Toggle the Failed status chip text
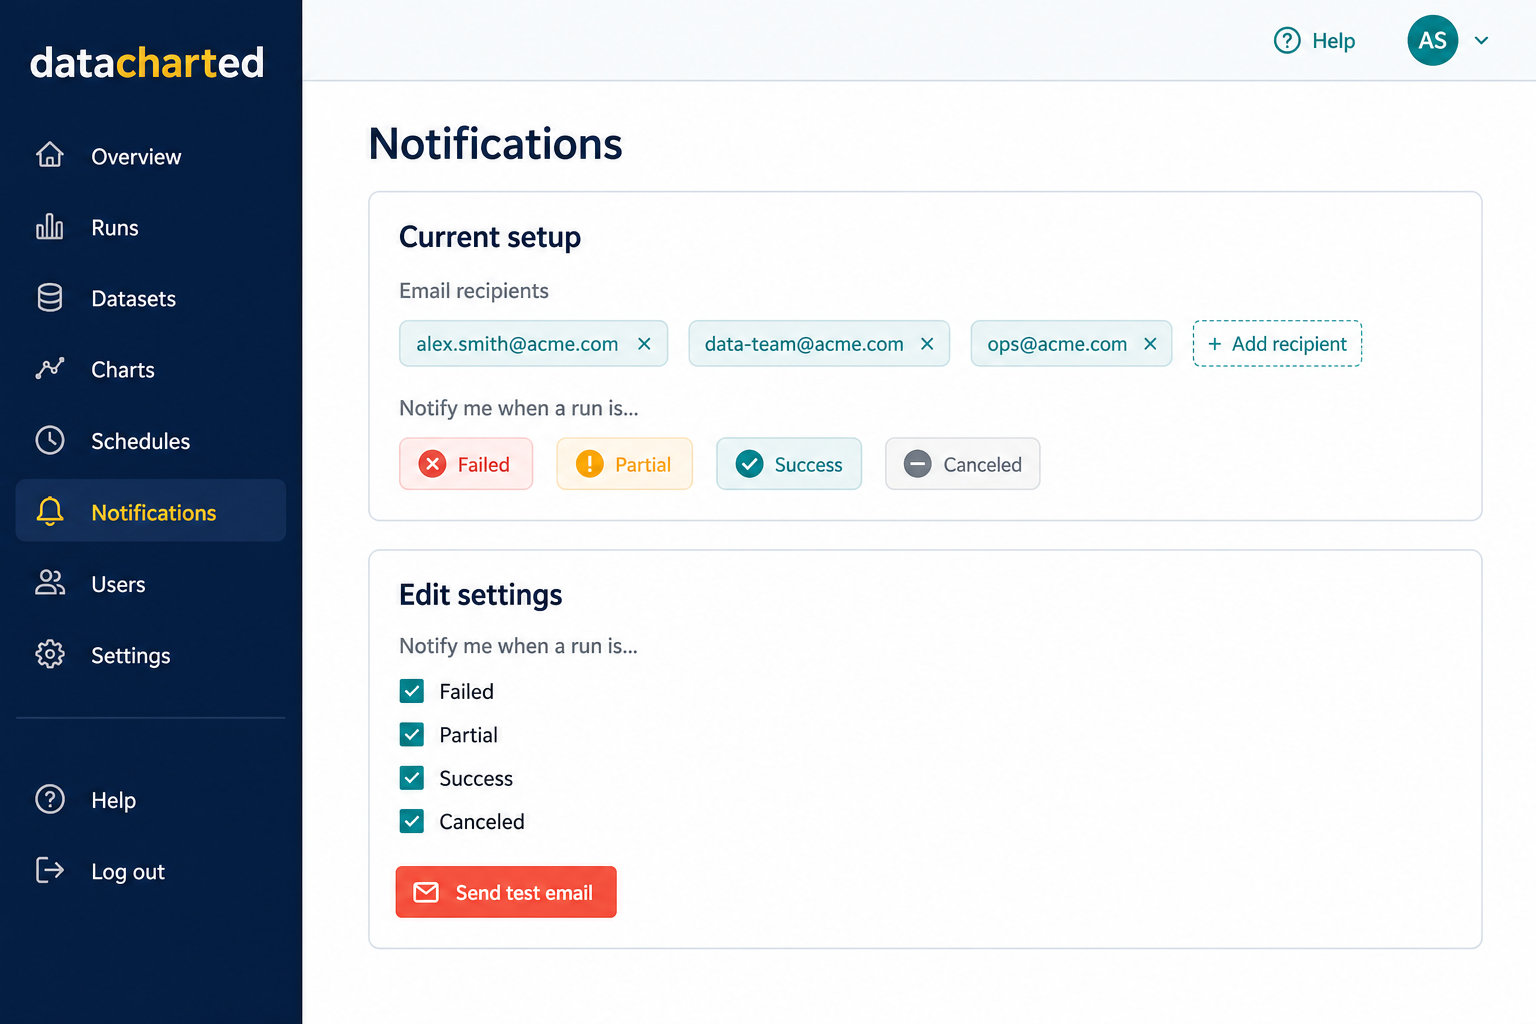 (x=484, y=464)
